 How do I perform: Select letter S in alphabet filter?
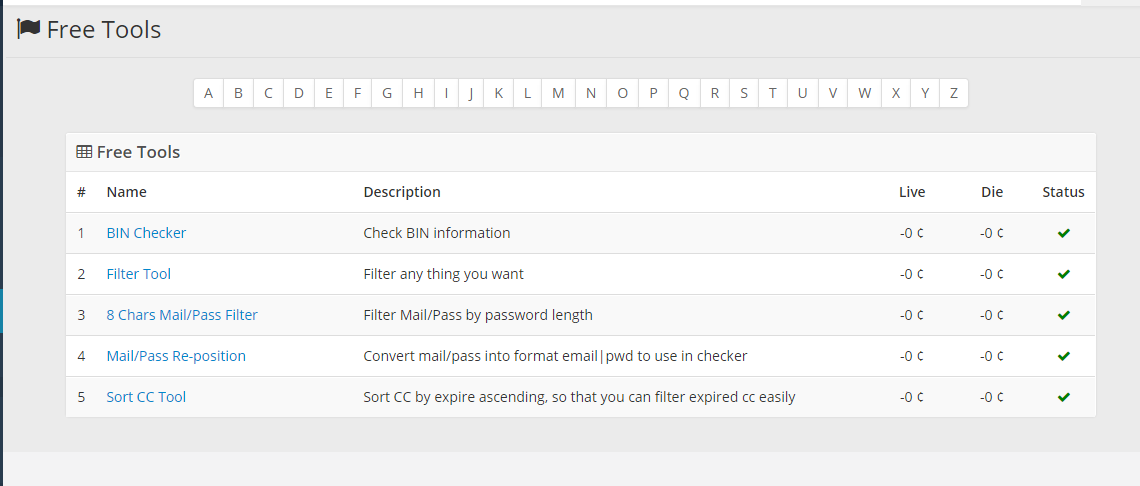744,93
